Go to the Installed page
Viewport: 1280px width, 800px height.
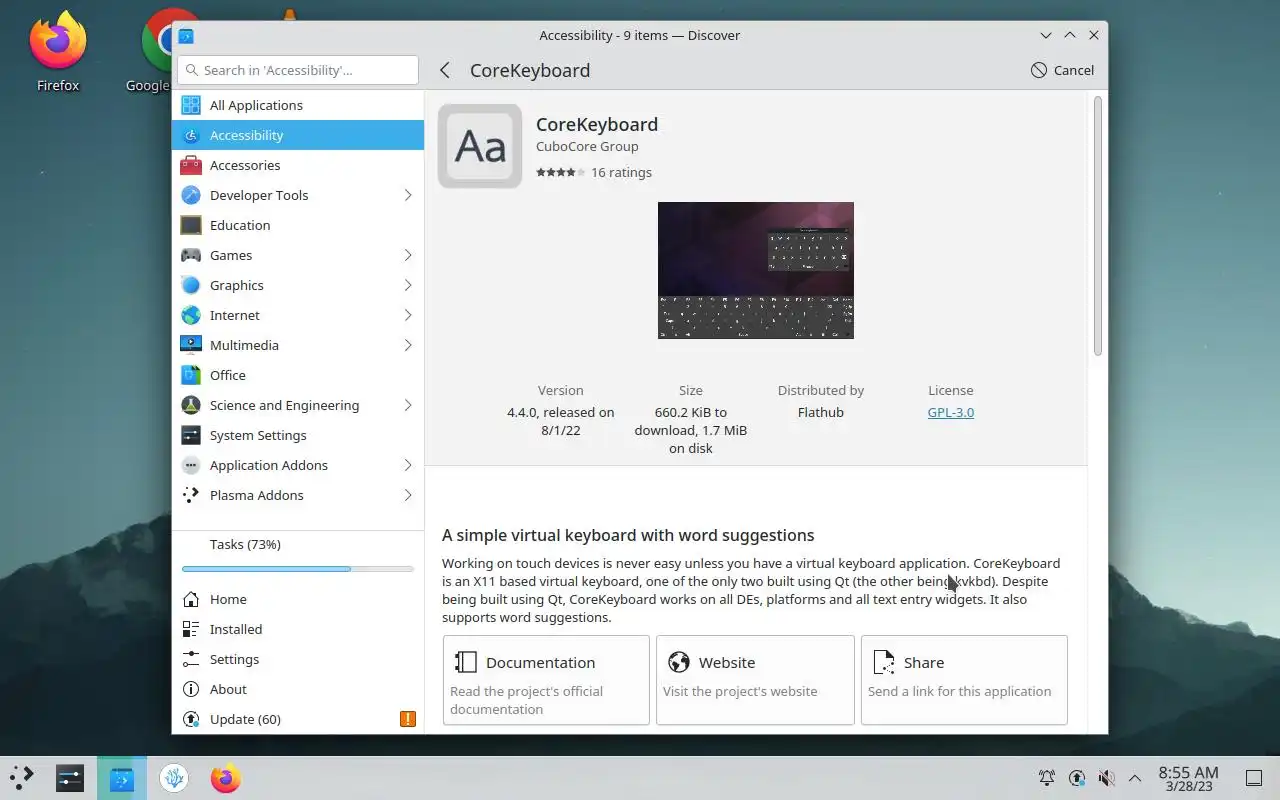pyautogui.click(x=298, y=629)
